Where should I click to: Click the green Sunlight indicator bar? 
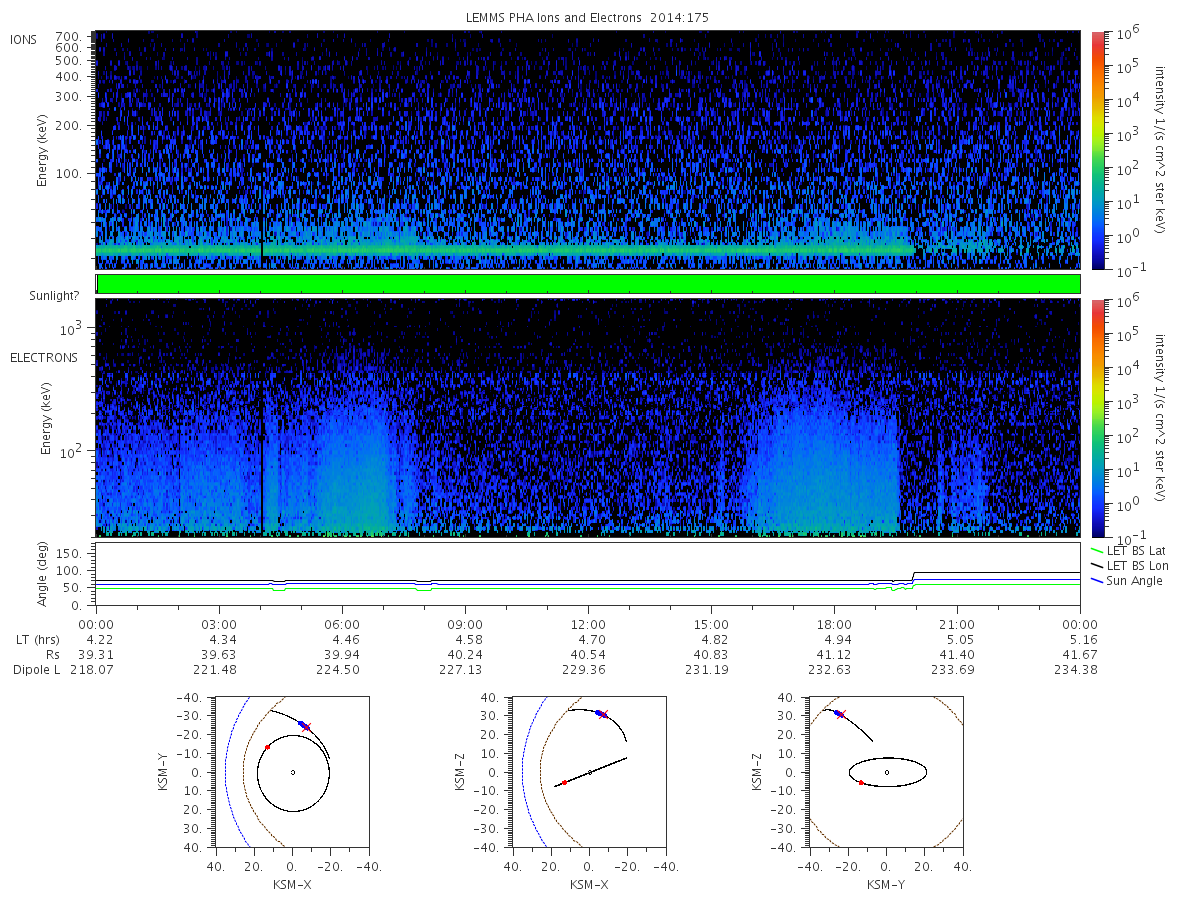coord(588,284)
